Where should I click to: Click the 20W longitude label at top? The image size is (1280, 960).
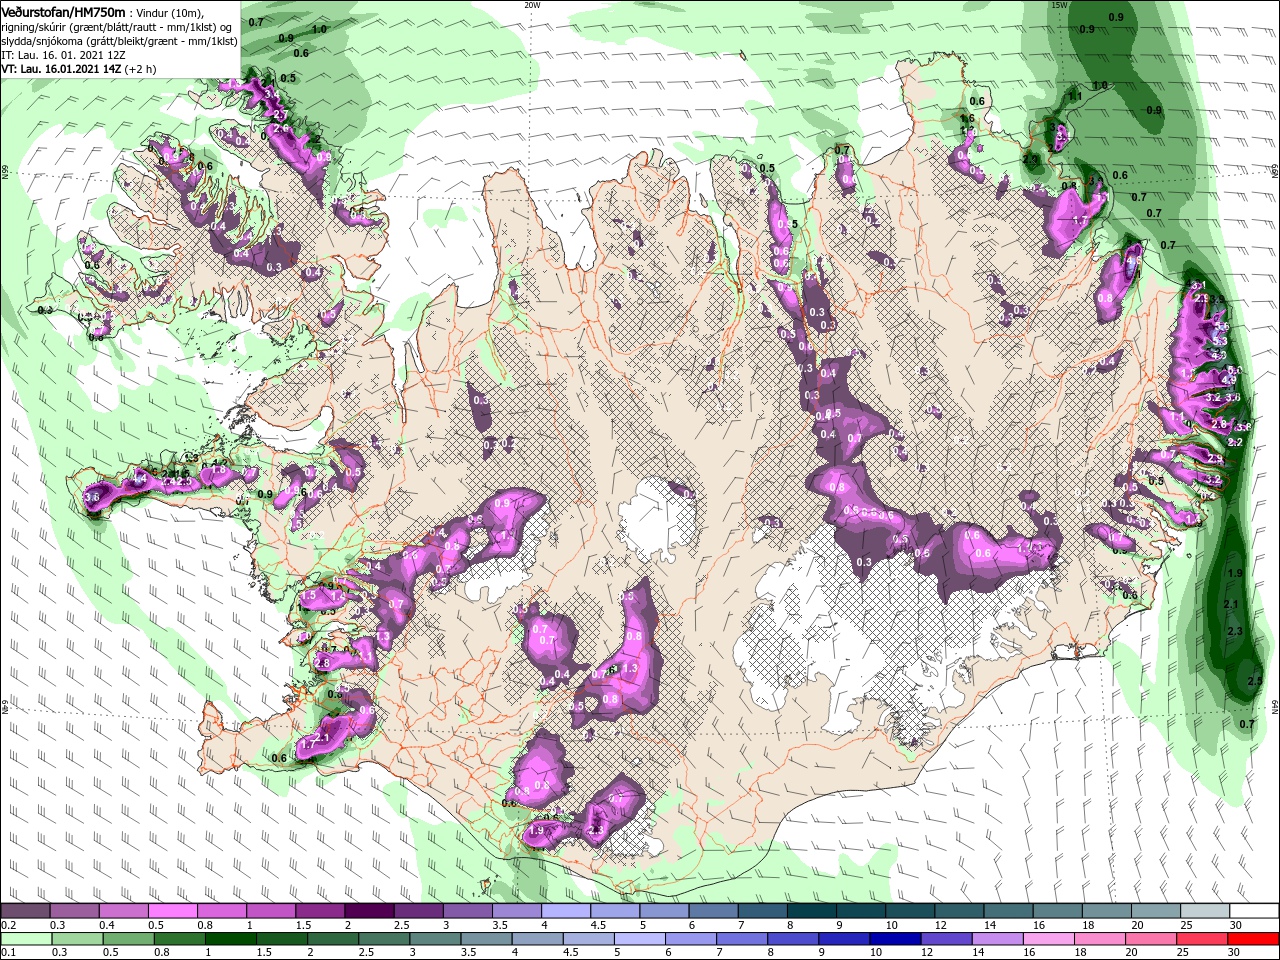click(532, 5)
